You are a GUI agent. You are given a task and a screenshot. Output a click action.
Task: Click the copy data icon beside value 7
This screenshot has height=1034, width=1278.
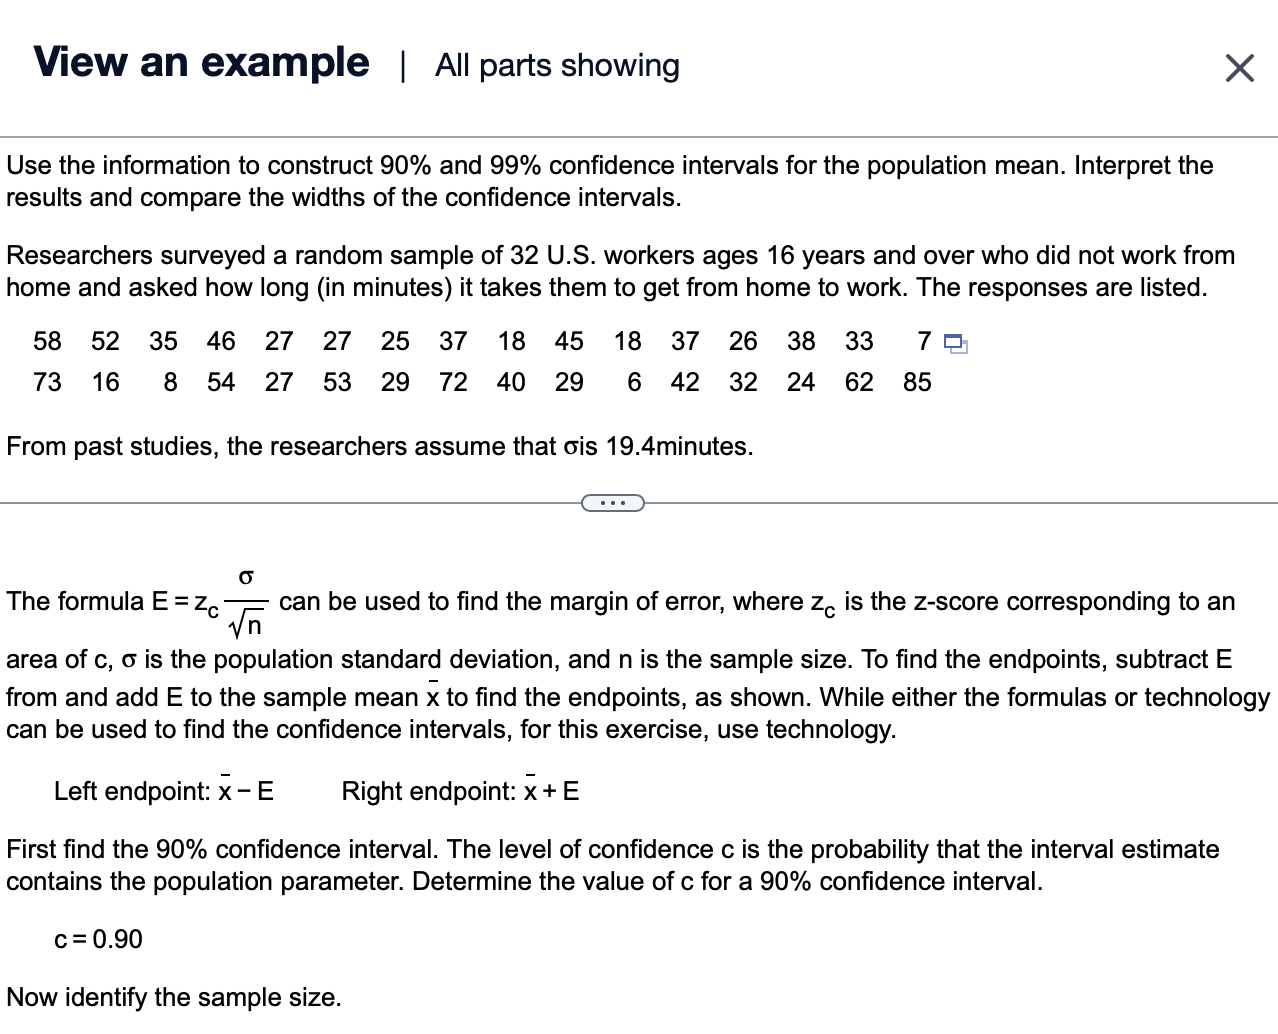(953, 343)
